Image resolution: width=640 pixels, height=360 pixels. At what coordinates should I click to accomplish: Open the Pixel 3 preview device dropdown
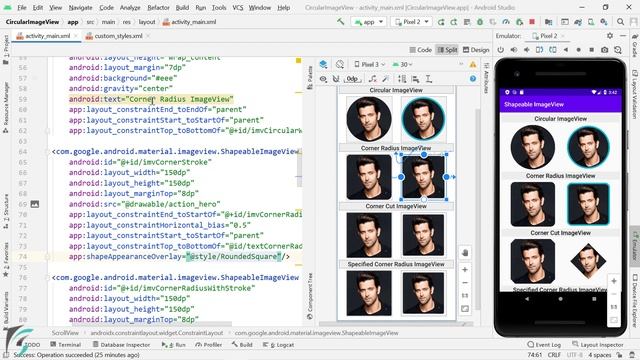(370, 64)
